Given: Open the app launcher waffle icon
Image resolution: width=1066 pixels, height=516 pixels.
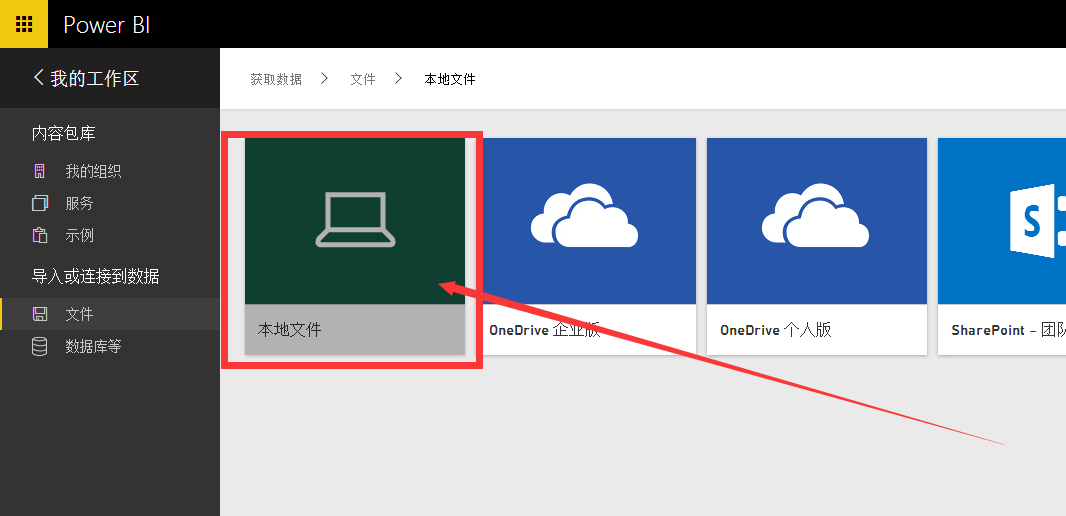Looking at the screenshot, I should (24, 24).
